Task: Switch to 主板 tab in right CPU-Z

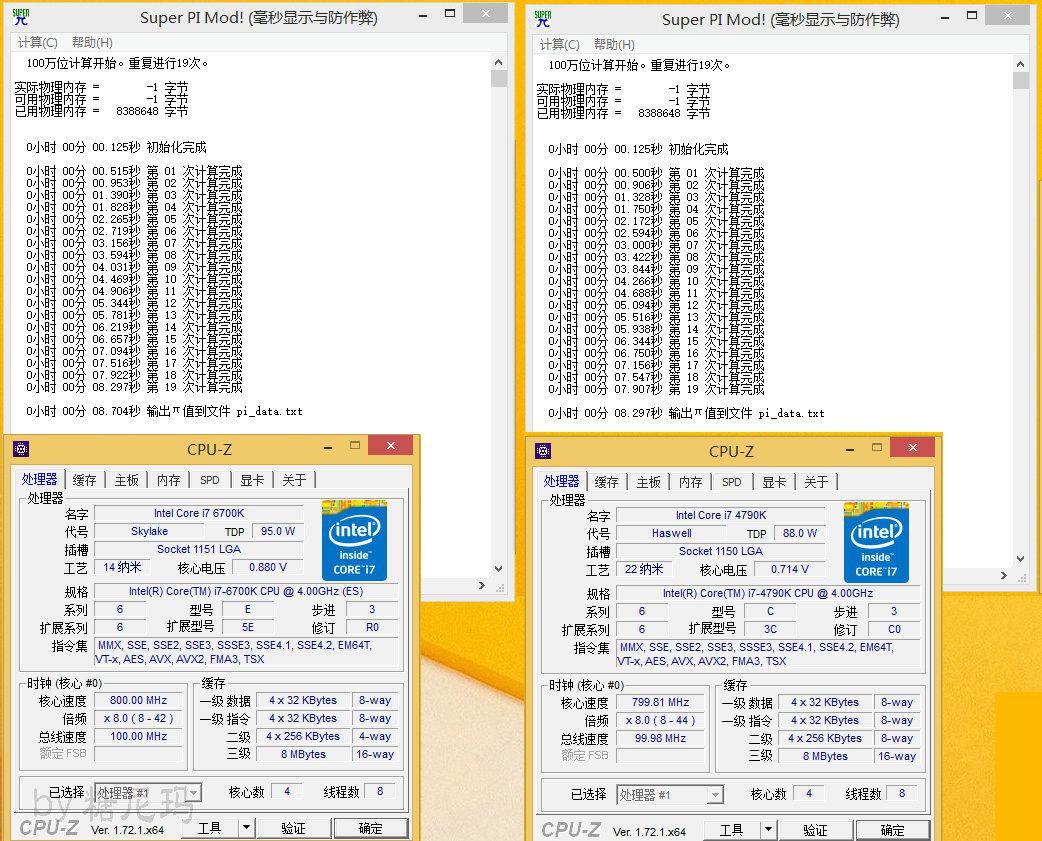Action: click(x=649, y=482)
